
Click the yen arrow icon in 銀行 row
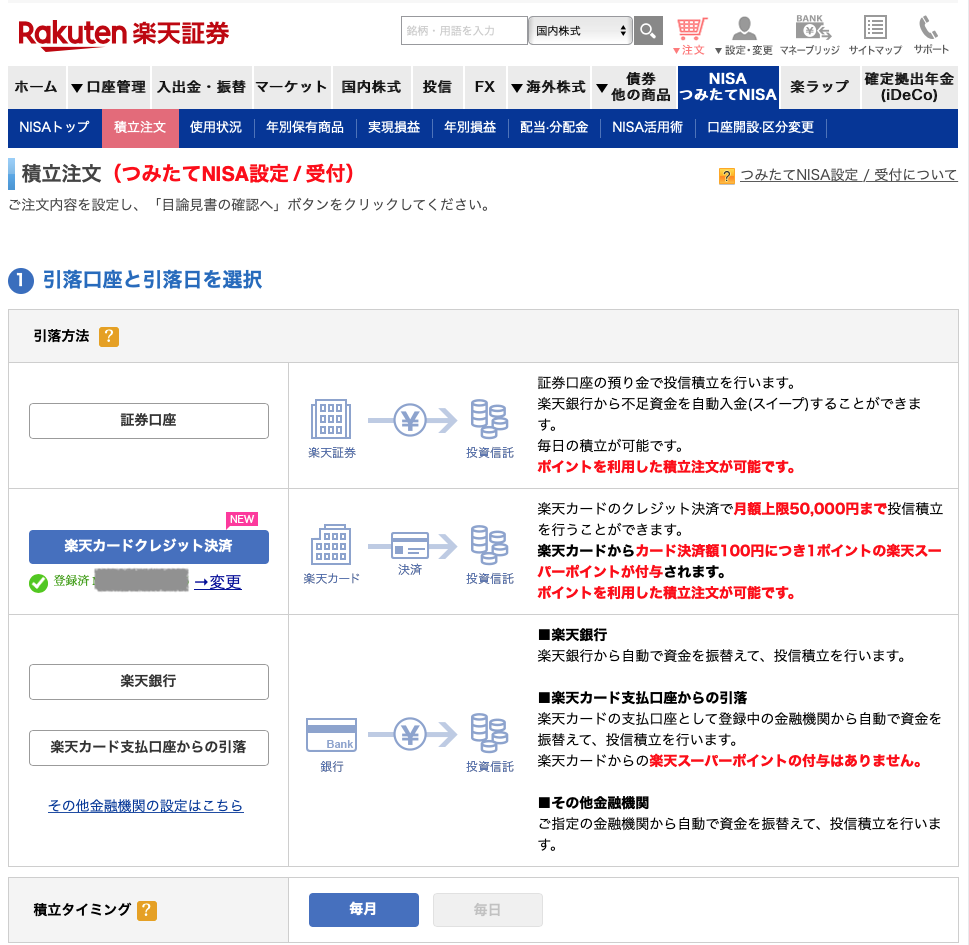[x=412, y=734]
